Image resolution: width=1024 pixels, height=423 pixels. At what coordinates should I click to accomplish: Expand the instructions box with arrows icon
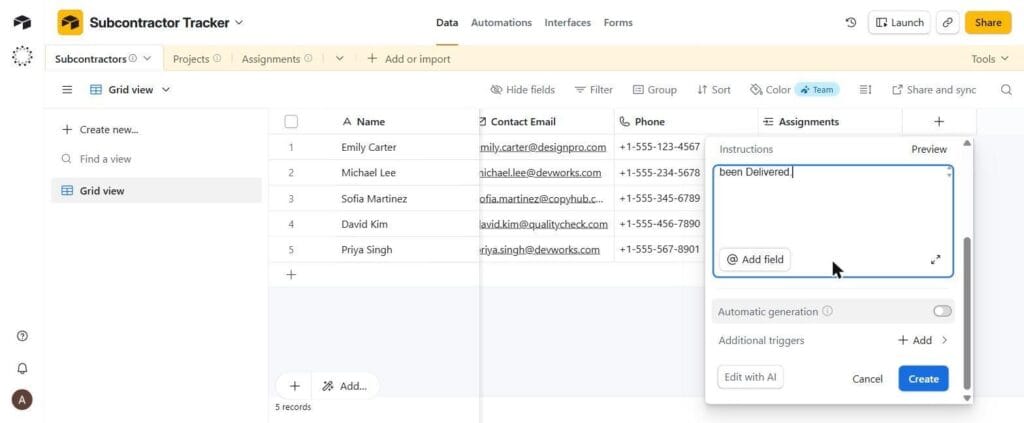pos(935,259)
